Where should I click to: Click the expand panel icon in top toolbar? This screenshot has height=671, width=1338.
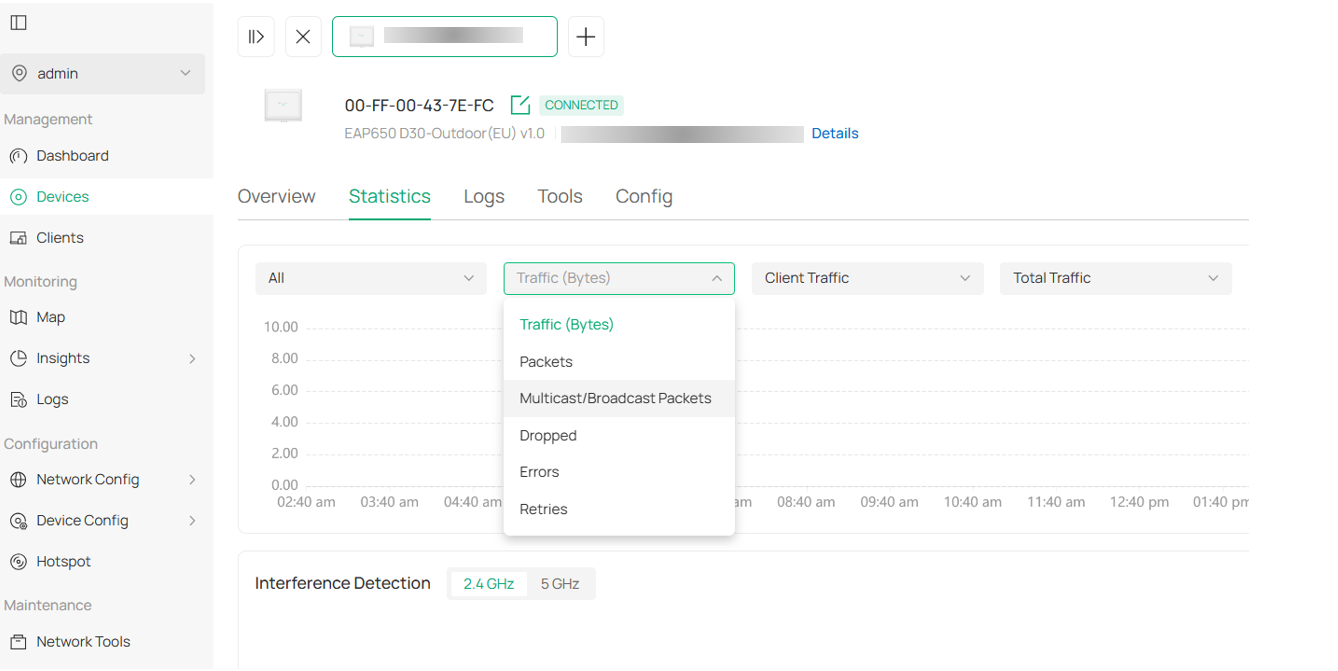tap(256, 37)
